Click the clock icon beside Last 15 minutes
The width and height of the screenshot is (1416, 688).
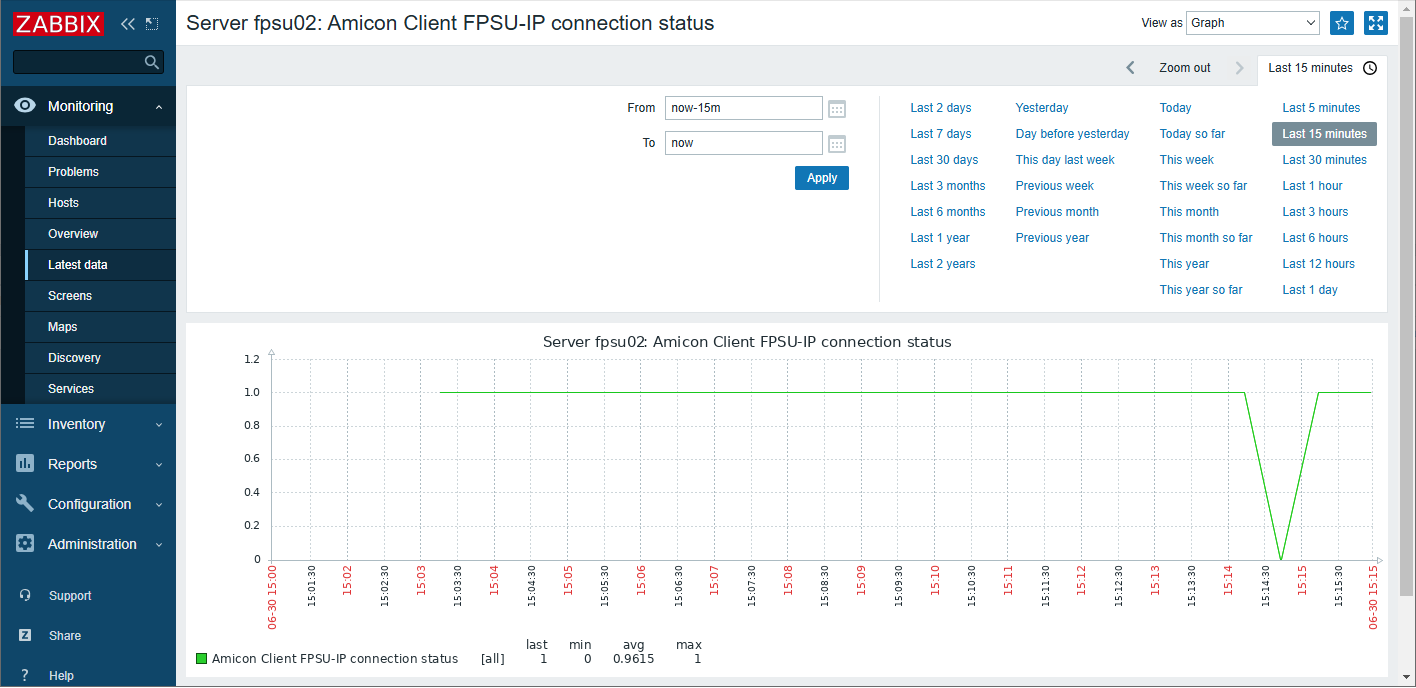click(x=1370, y=68)
